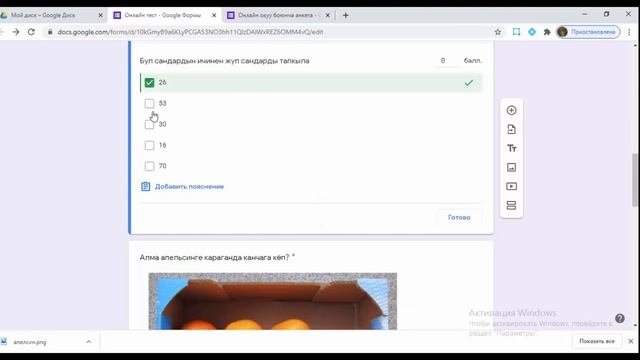Image resolution: width=640 pixels, height=360 pixels.
Task: Expand options for апельсин.png download
Action: point(89,342)
